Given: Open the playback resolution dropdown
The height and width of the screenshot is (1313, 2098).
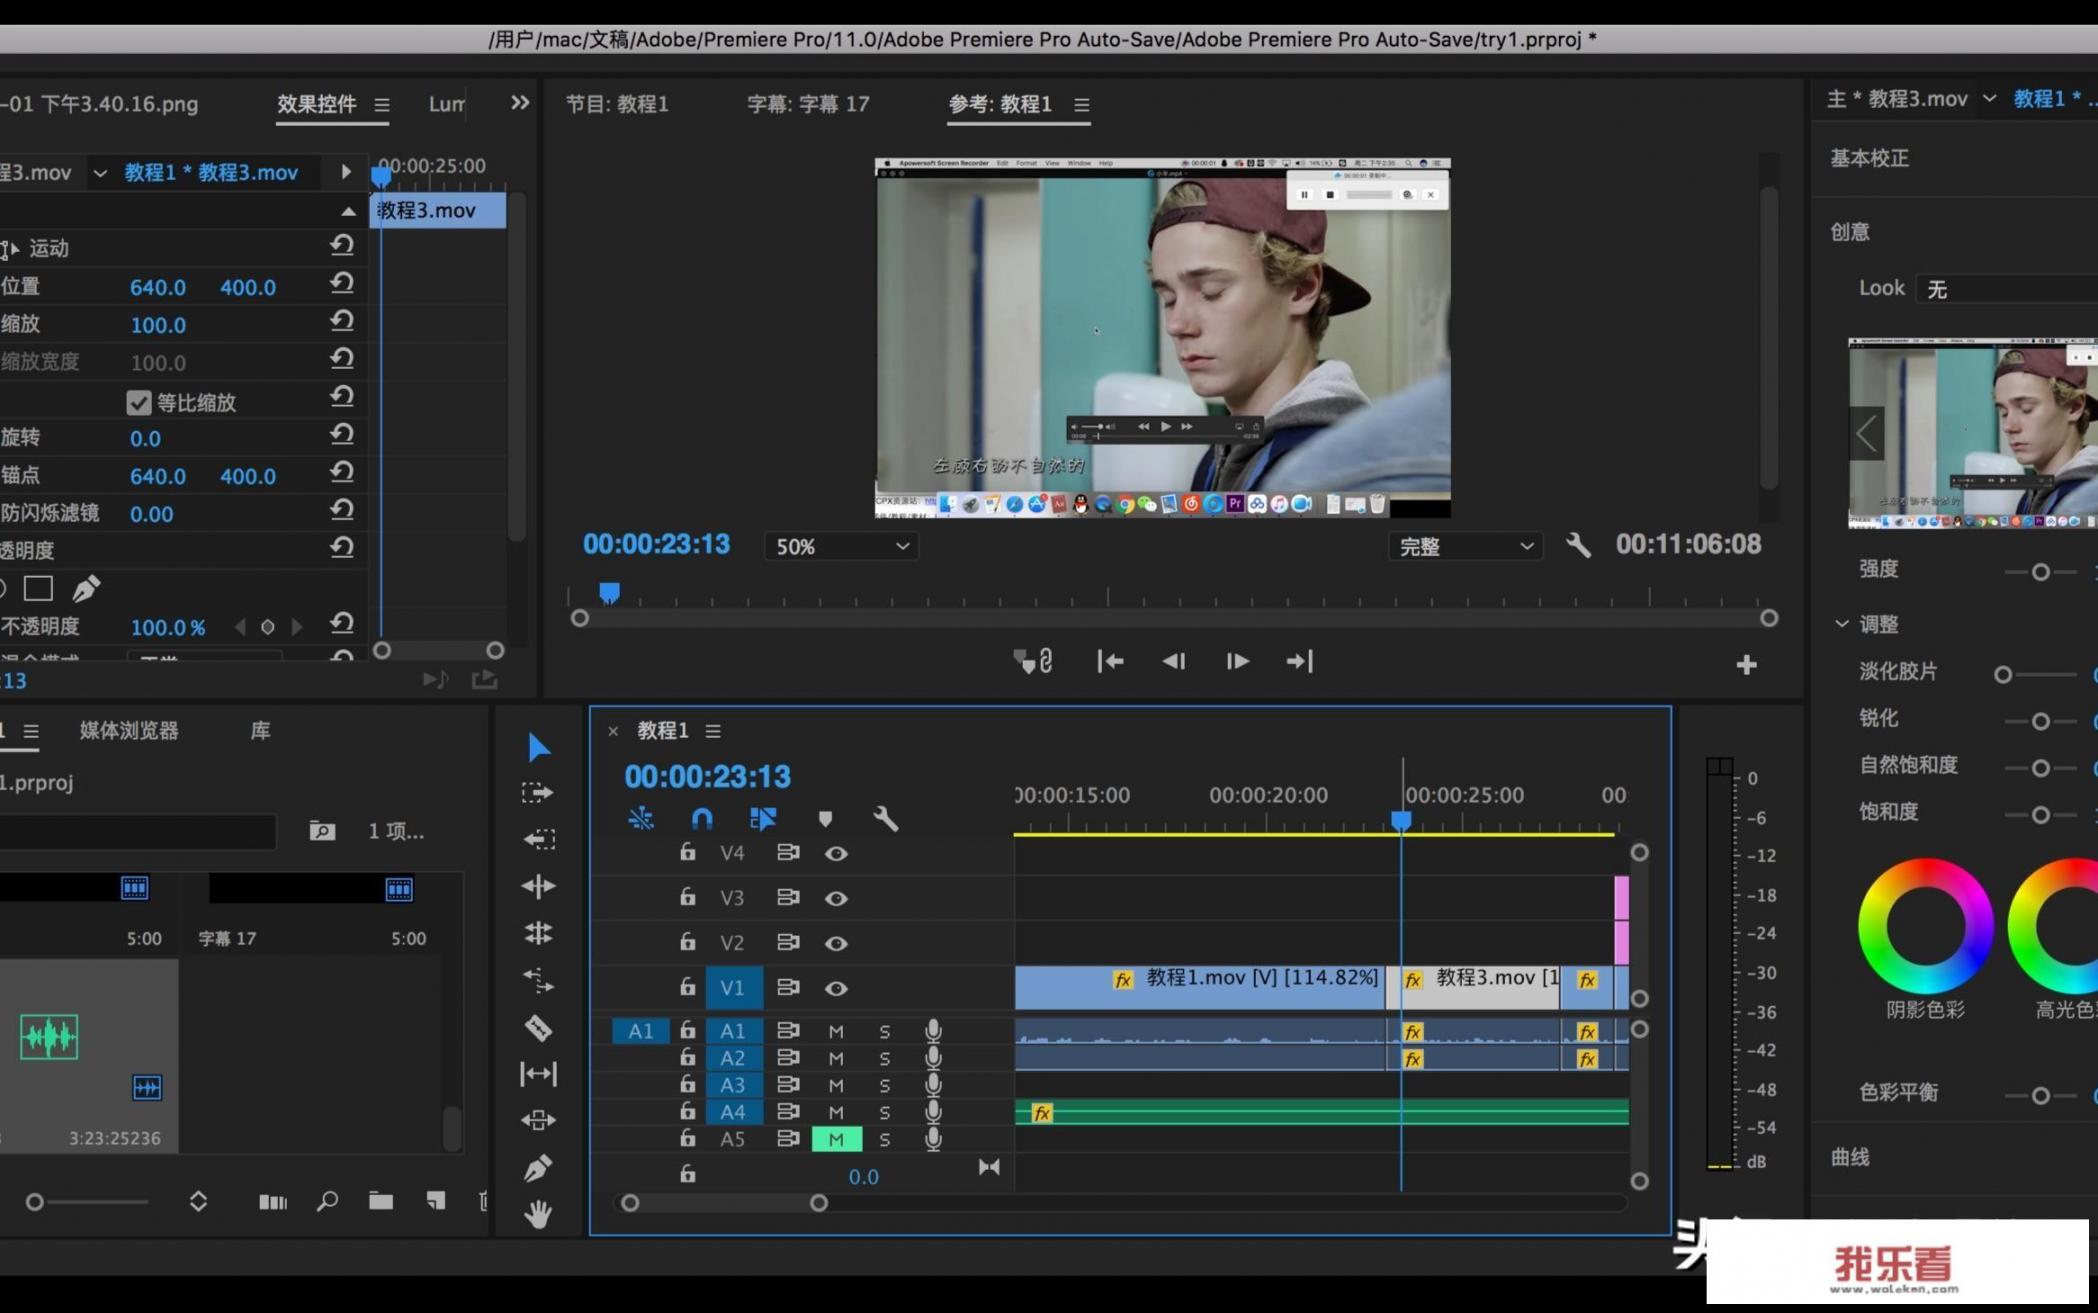Looking at the screenshot, I should click(x=1465, y=546).
